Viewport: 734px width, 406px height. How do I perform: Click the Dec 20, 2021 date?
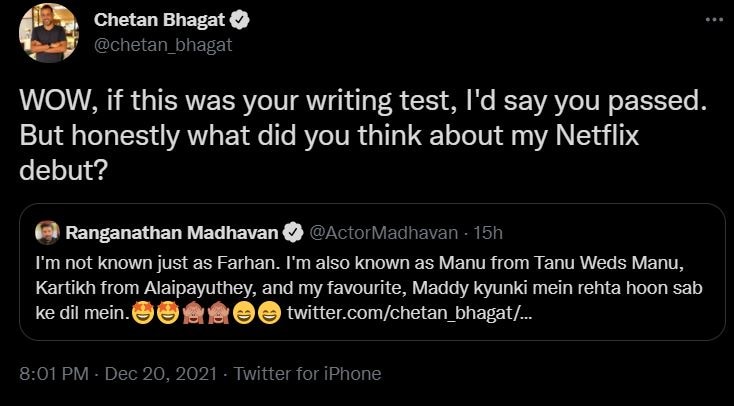155,374
